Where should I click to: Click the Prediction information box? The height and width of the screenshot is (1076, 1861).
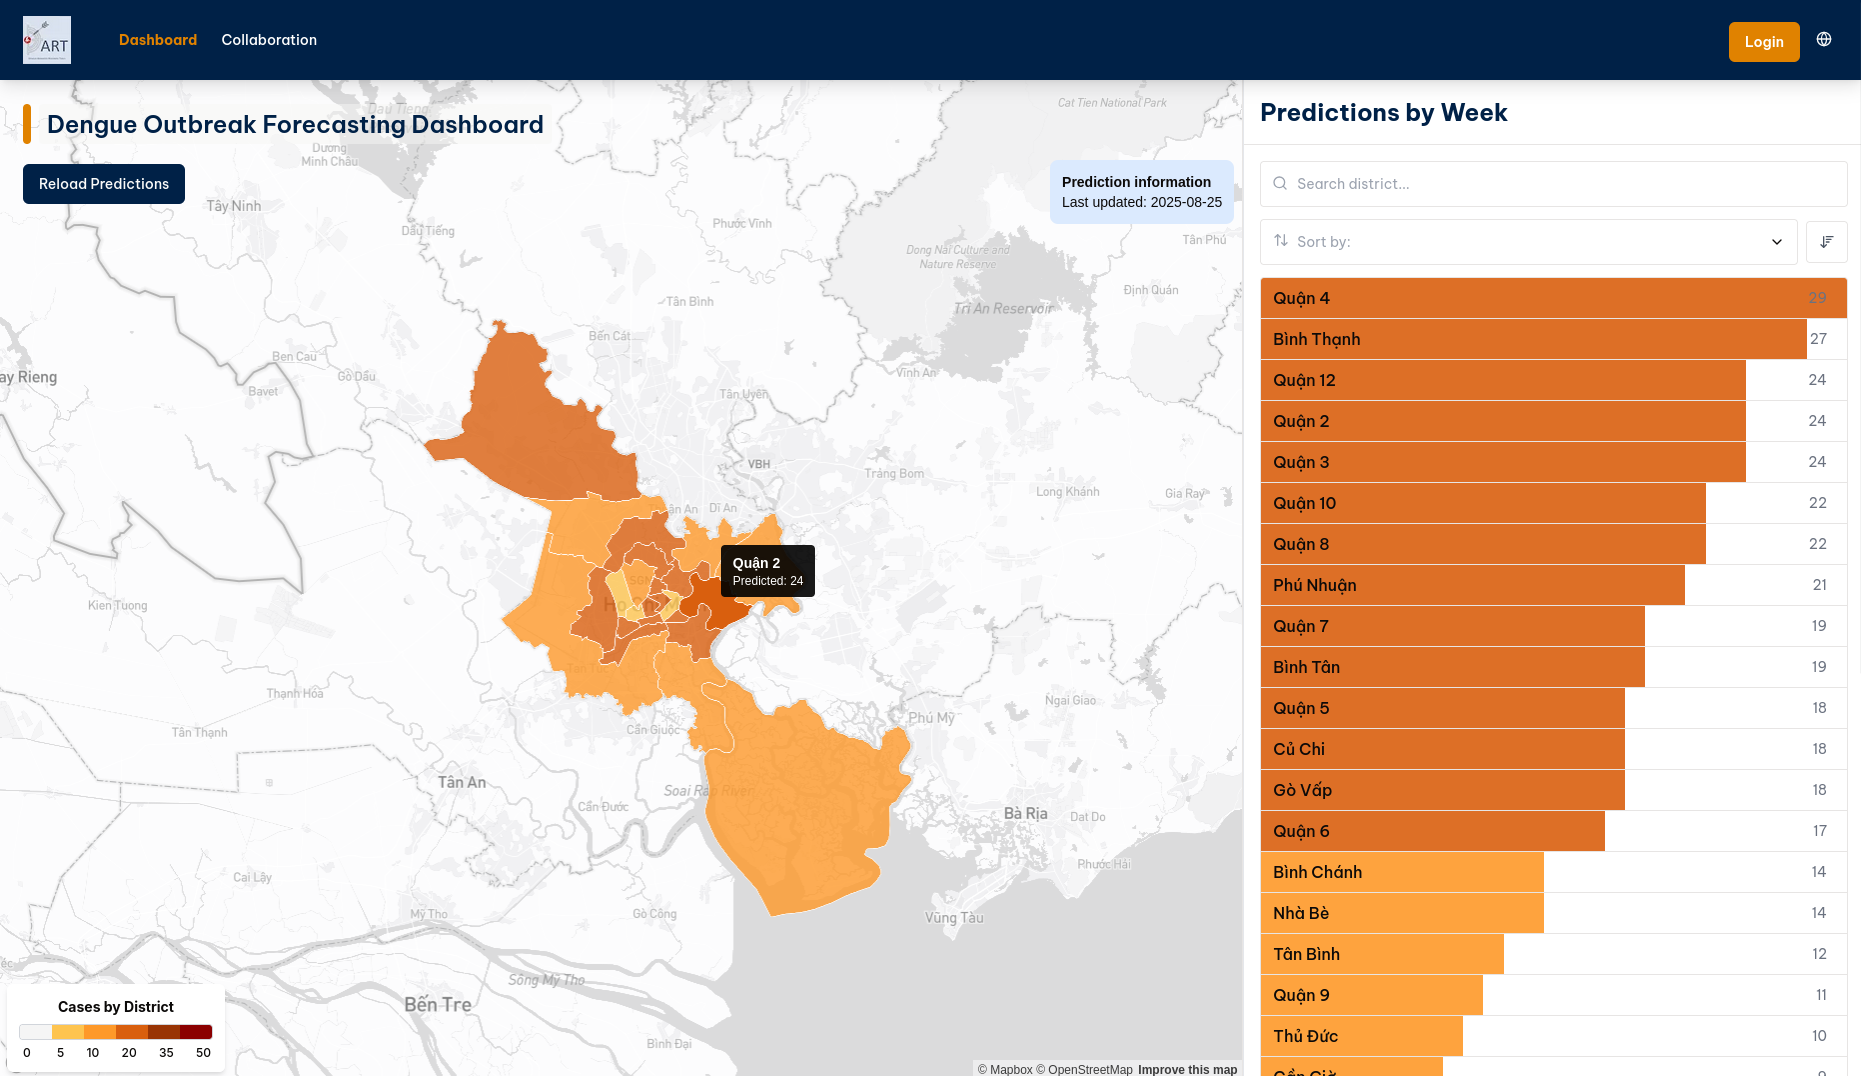pyautogui.click(x=1141, y=192)
